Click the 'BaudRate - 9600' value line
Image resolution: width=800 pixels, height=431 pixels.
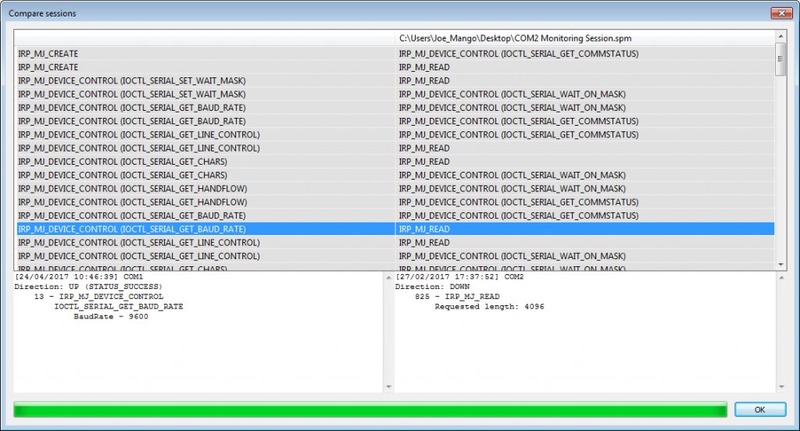[111, 317]
